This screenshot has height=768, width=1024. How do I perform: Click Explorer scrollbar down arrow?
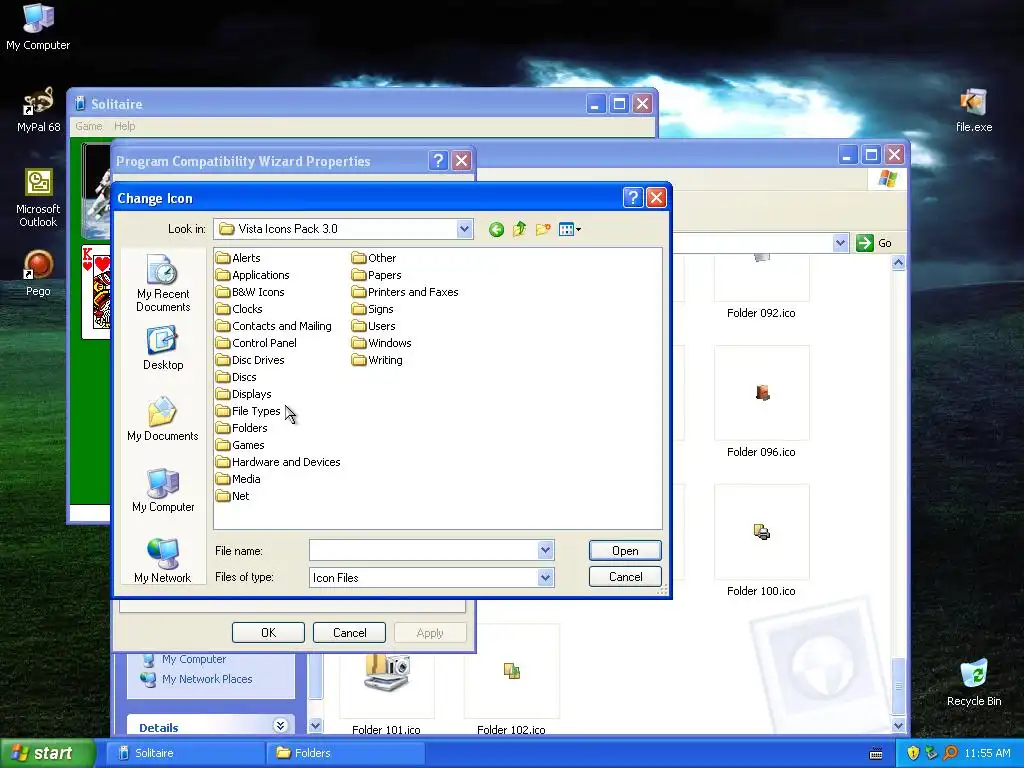tap(899, 726)
